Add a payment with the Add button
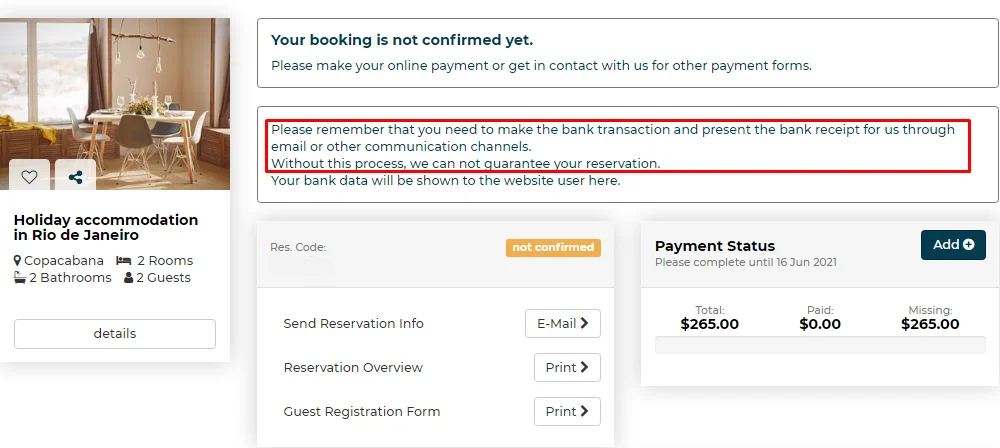The image size is (1000, 448). pyautogui.click(x=953, y=245)
